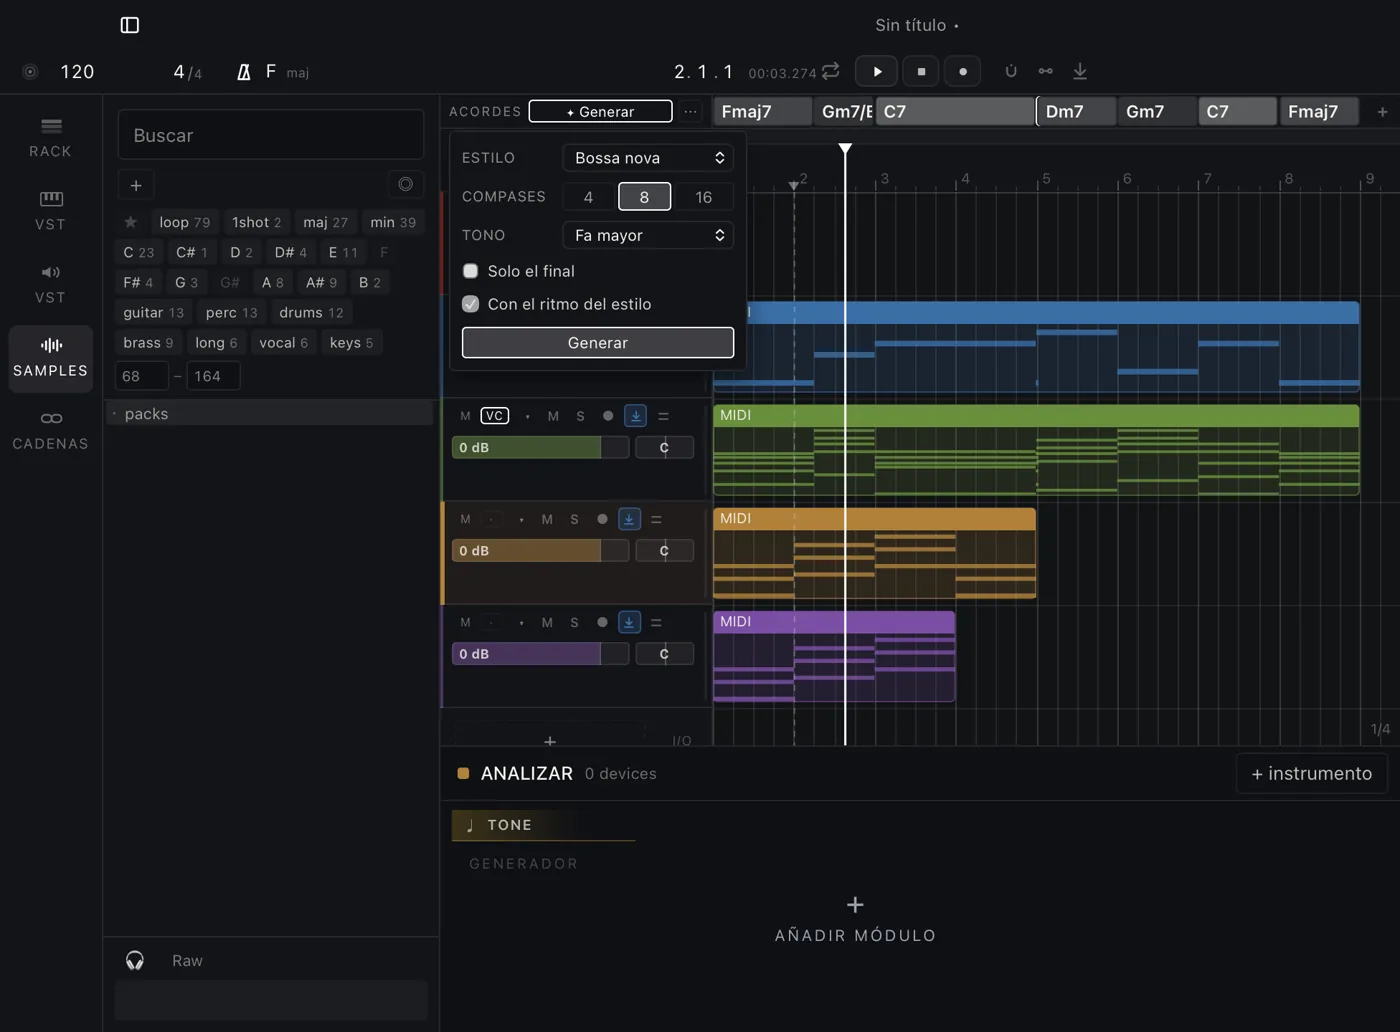Filter samples by loop tag
The width and height of the screenshot is (1400, 1032).
184,222
